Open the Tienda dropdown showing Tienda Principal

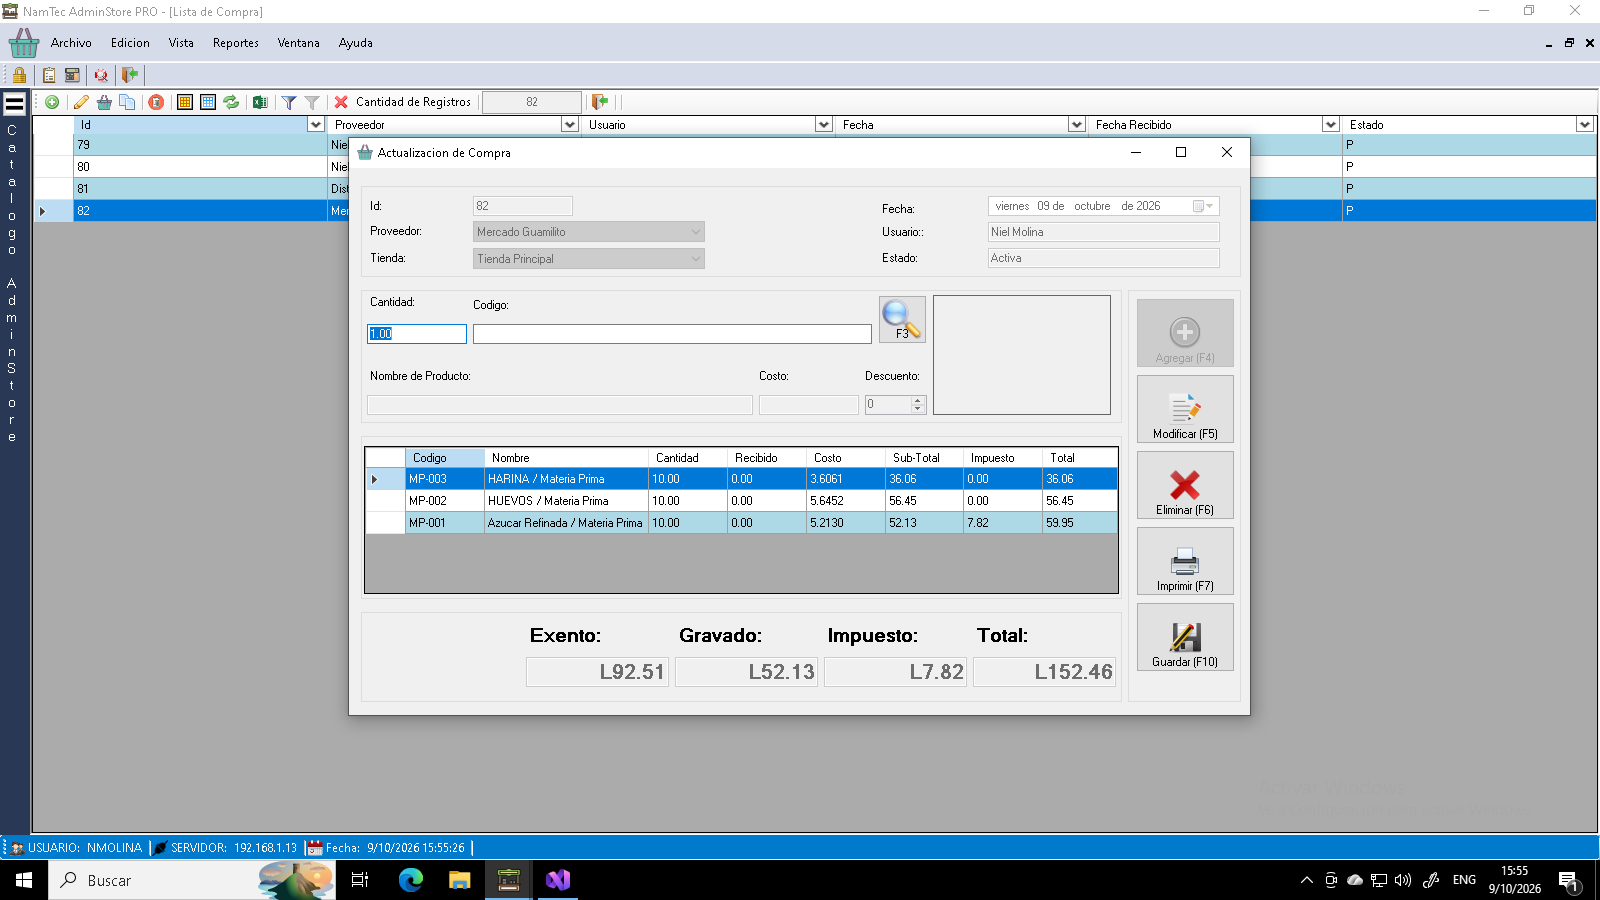pyautogui.click(x=589, y=259)
